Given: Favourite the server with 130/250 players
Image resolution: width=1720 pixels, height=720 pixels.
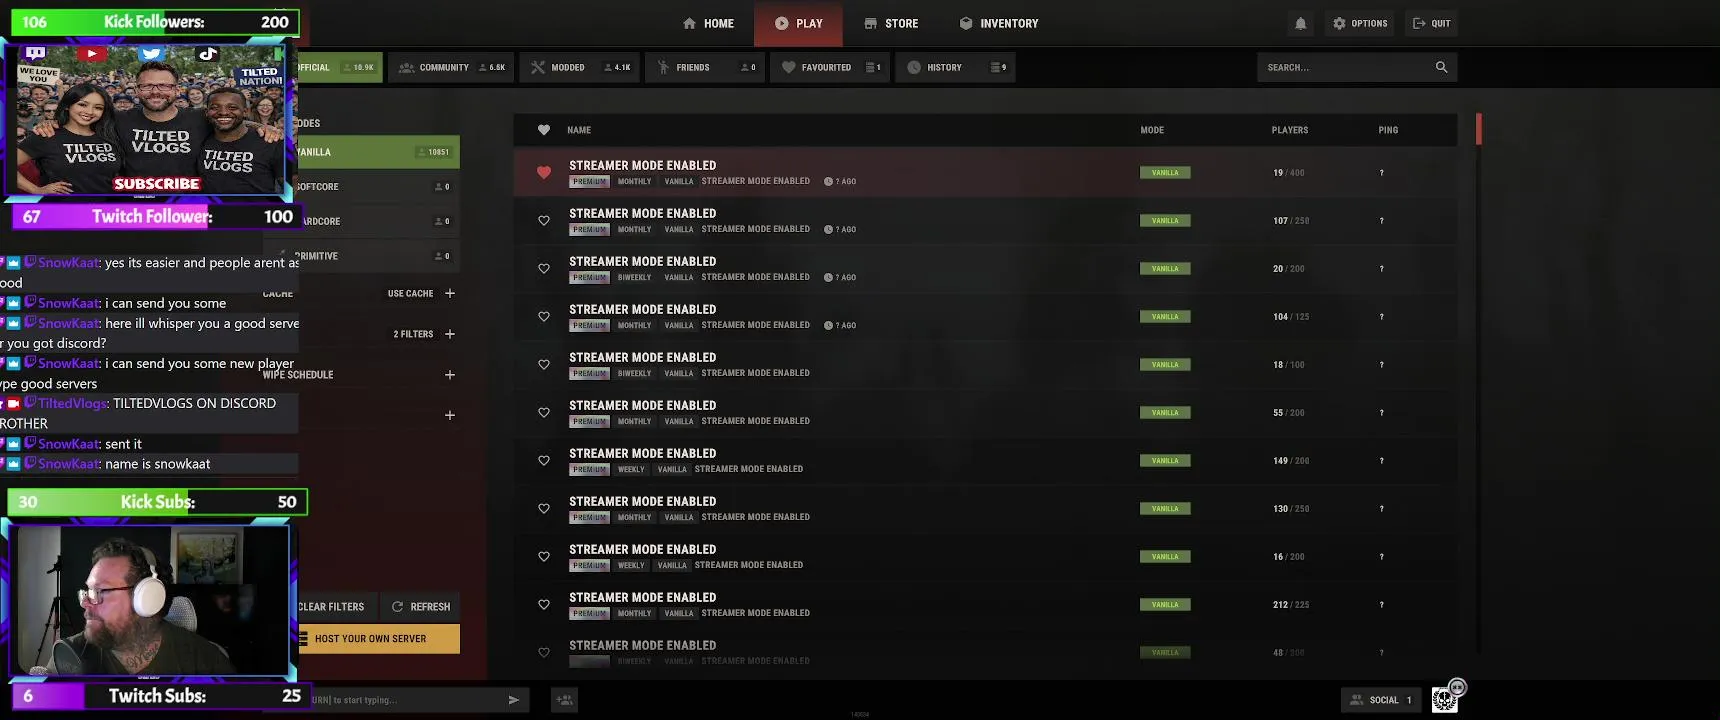Looking at the screenshot, I should pyautogui.click(x=544, y=509).
